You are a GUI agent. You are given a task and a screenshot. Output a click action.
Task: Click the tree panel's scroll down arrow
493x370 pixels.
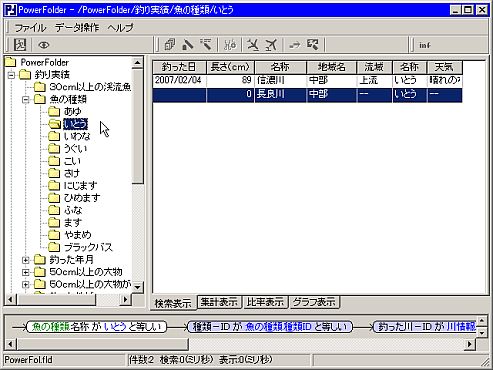click(x=137, y=287)
